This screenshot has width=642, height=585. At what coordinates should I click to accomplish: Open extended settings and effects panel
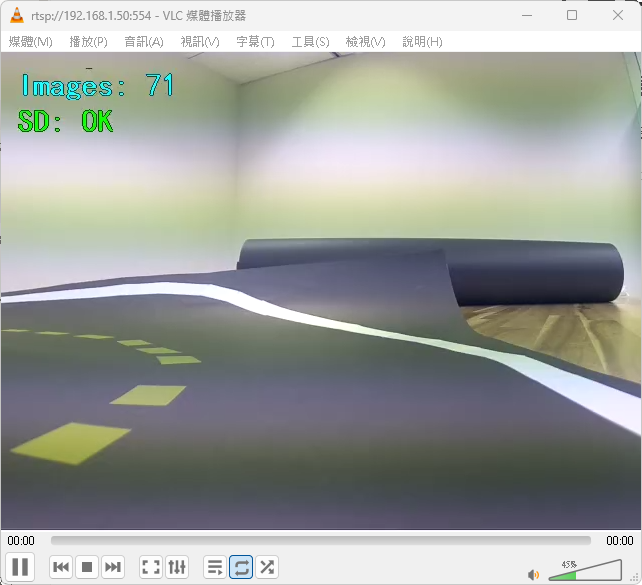(177, 567)
